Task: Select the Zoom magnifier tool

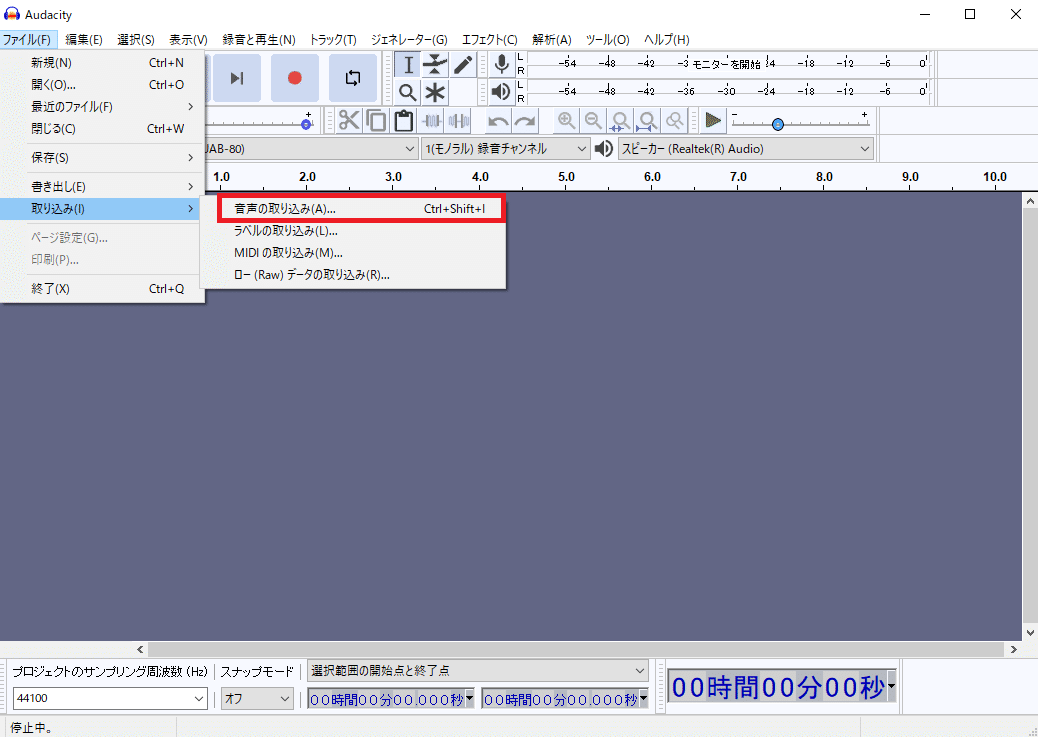Action: pyautogui.click(x=408, y=93)
